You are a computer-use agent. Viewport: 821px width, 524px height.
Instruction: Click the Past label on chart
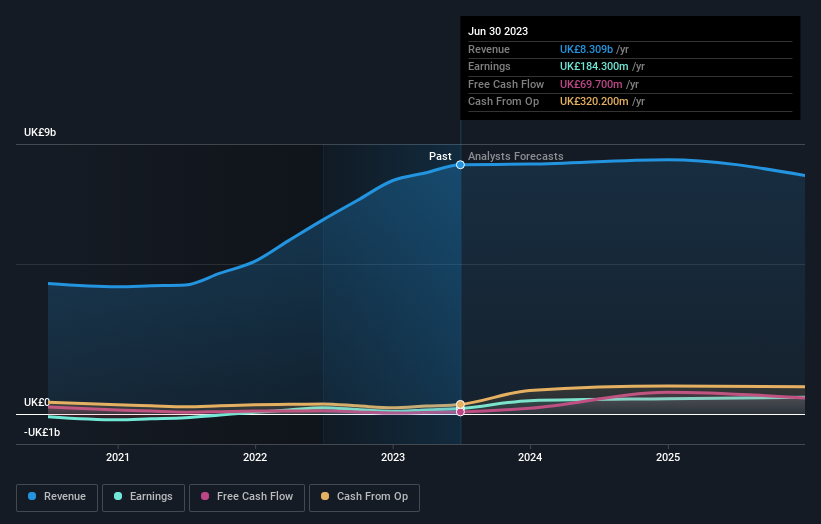(440, 157)
